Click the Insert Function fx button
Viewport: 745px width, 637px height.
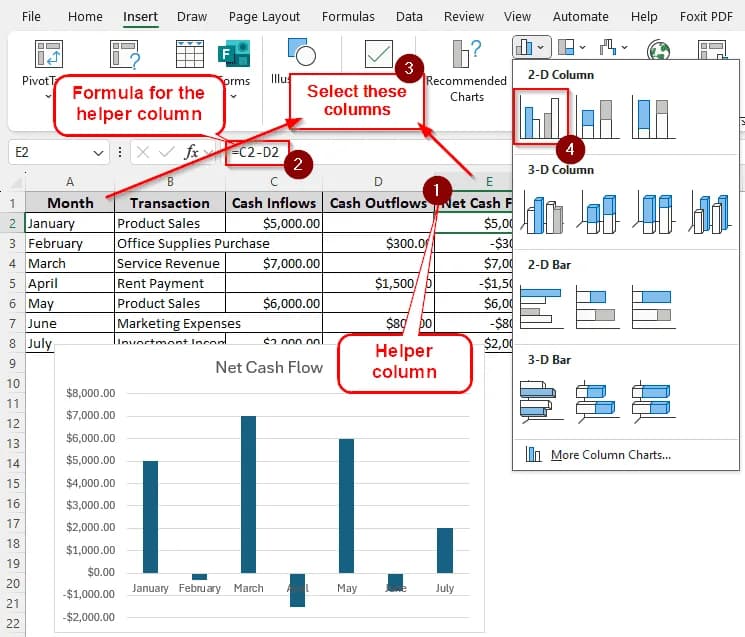coord(191,152)
